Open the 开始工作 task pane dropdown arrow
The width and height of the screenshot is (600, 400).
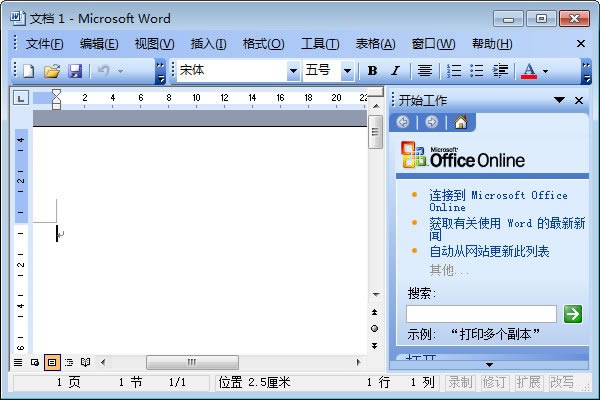(x=559, y=100)
